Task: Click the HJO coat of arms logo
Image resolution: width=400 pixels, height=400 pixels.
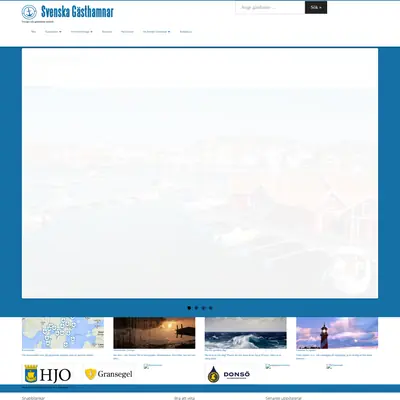Action: point(48,374)
